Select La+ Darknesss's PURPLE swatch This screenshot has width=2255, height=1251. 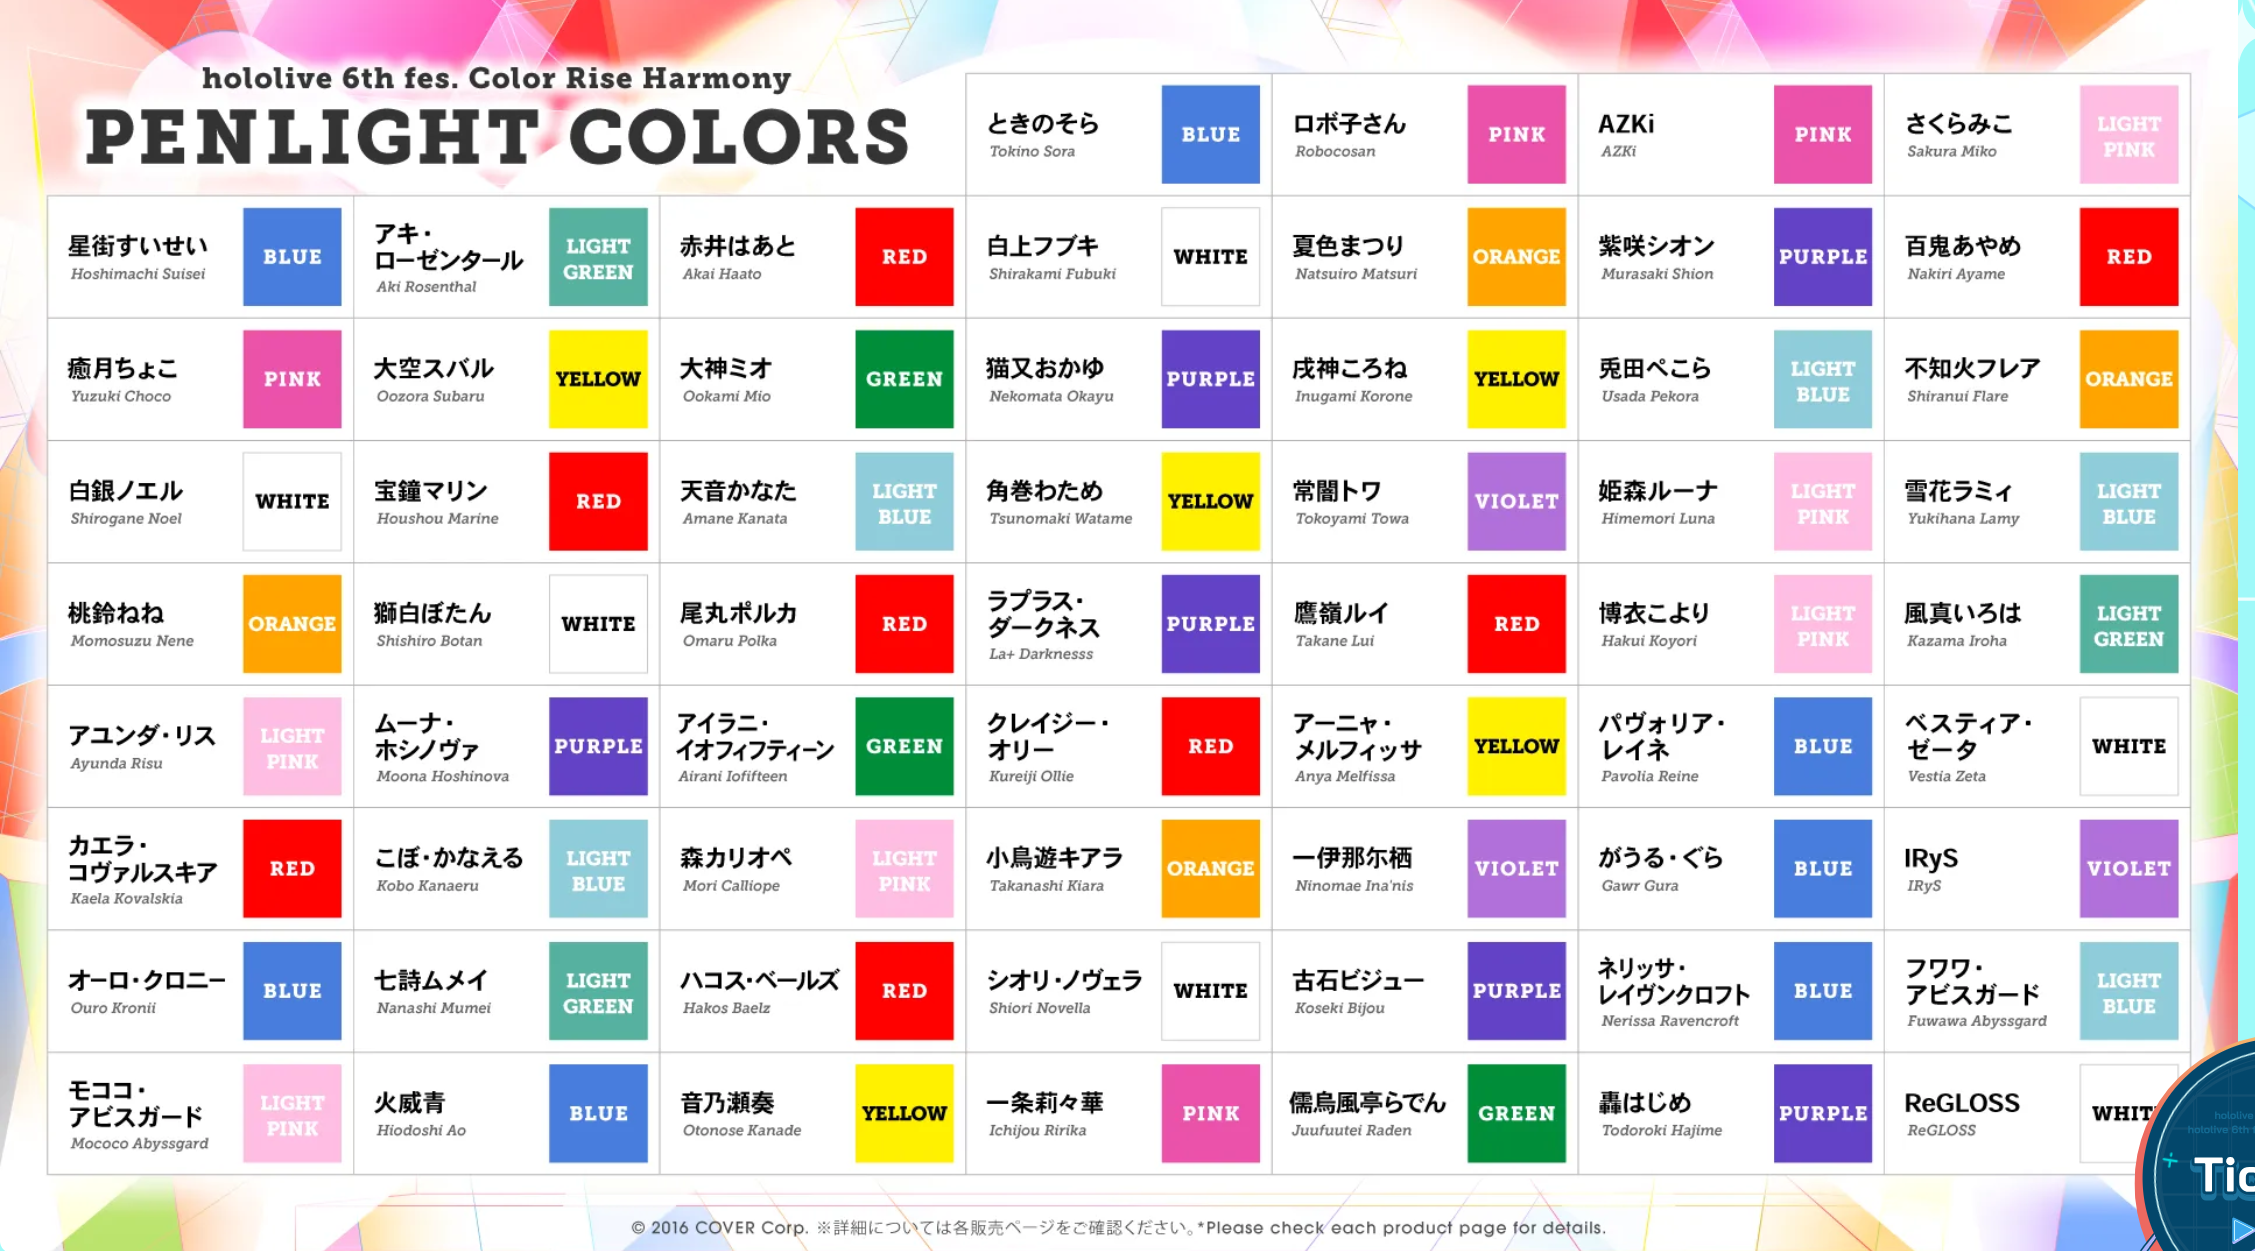click(x=1210, y=624)
